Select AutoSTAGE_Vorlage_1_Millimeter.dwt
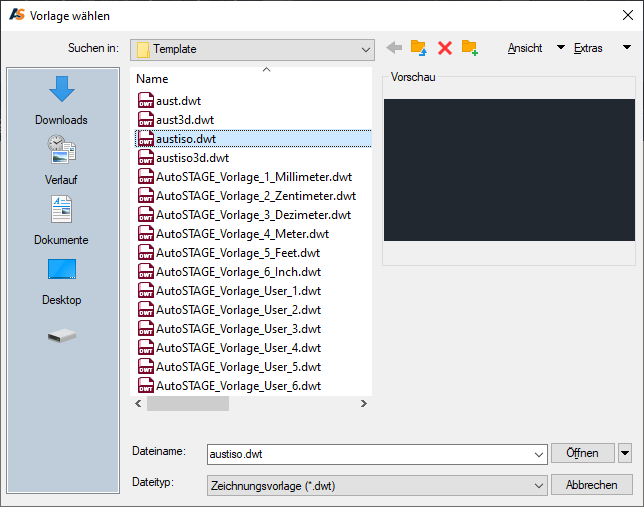The height and width of the screenshot is (507, 644). [x=254, y=177]
